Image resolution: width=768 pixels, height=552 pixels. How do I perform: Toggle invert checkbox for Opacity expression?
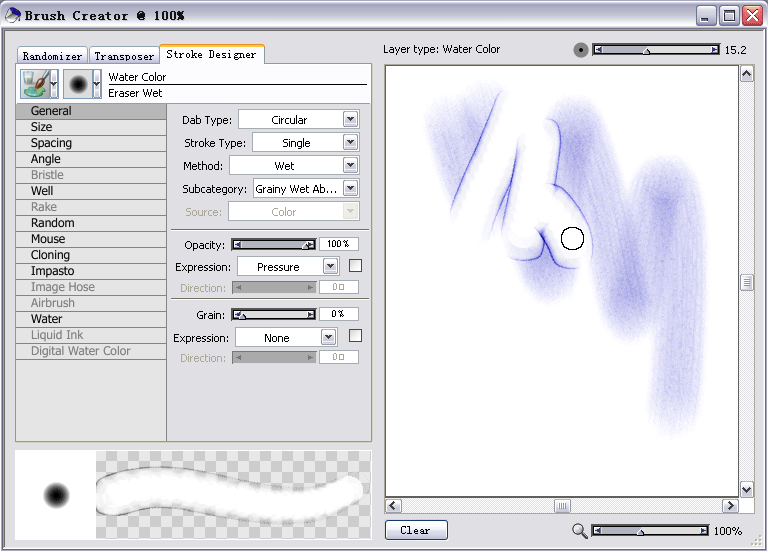pyautogui.click(x=356, y=266)
